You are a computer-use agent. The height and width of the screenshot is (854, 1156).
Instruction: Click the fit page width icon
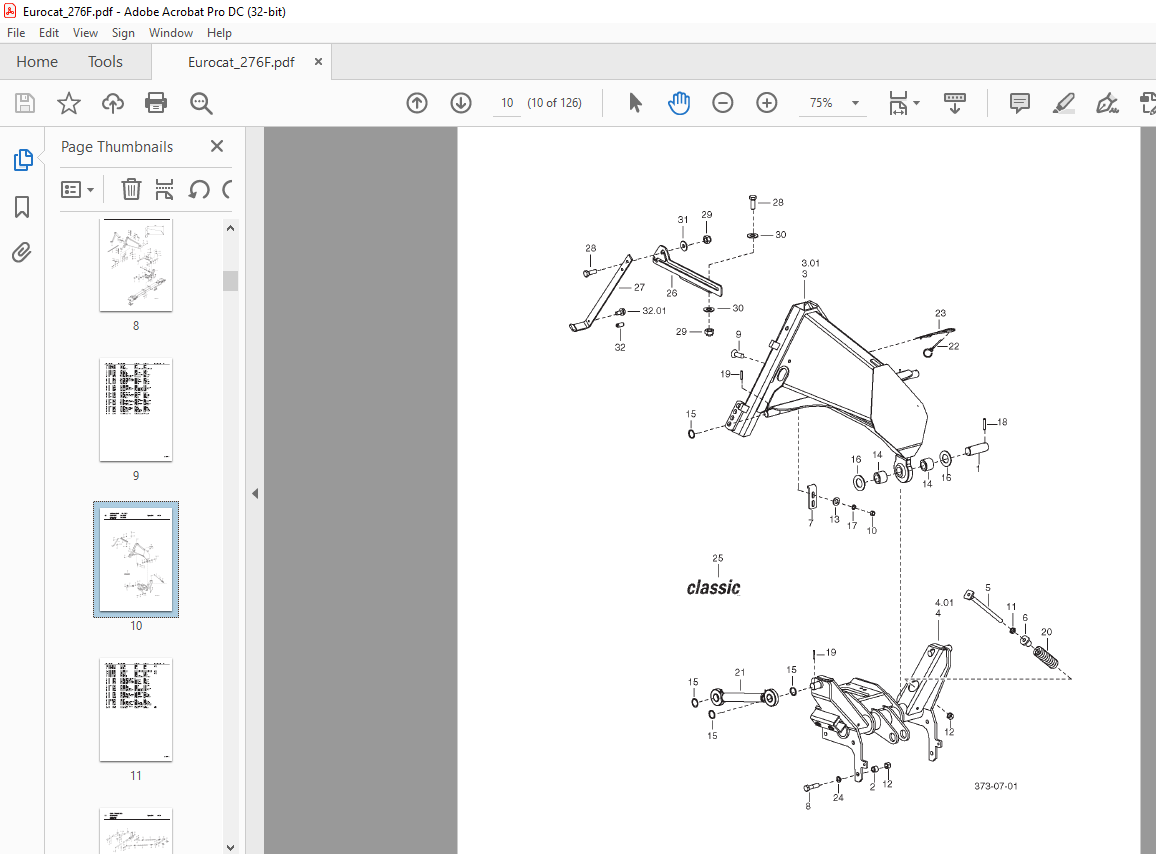point(898,103)
